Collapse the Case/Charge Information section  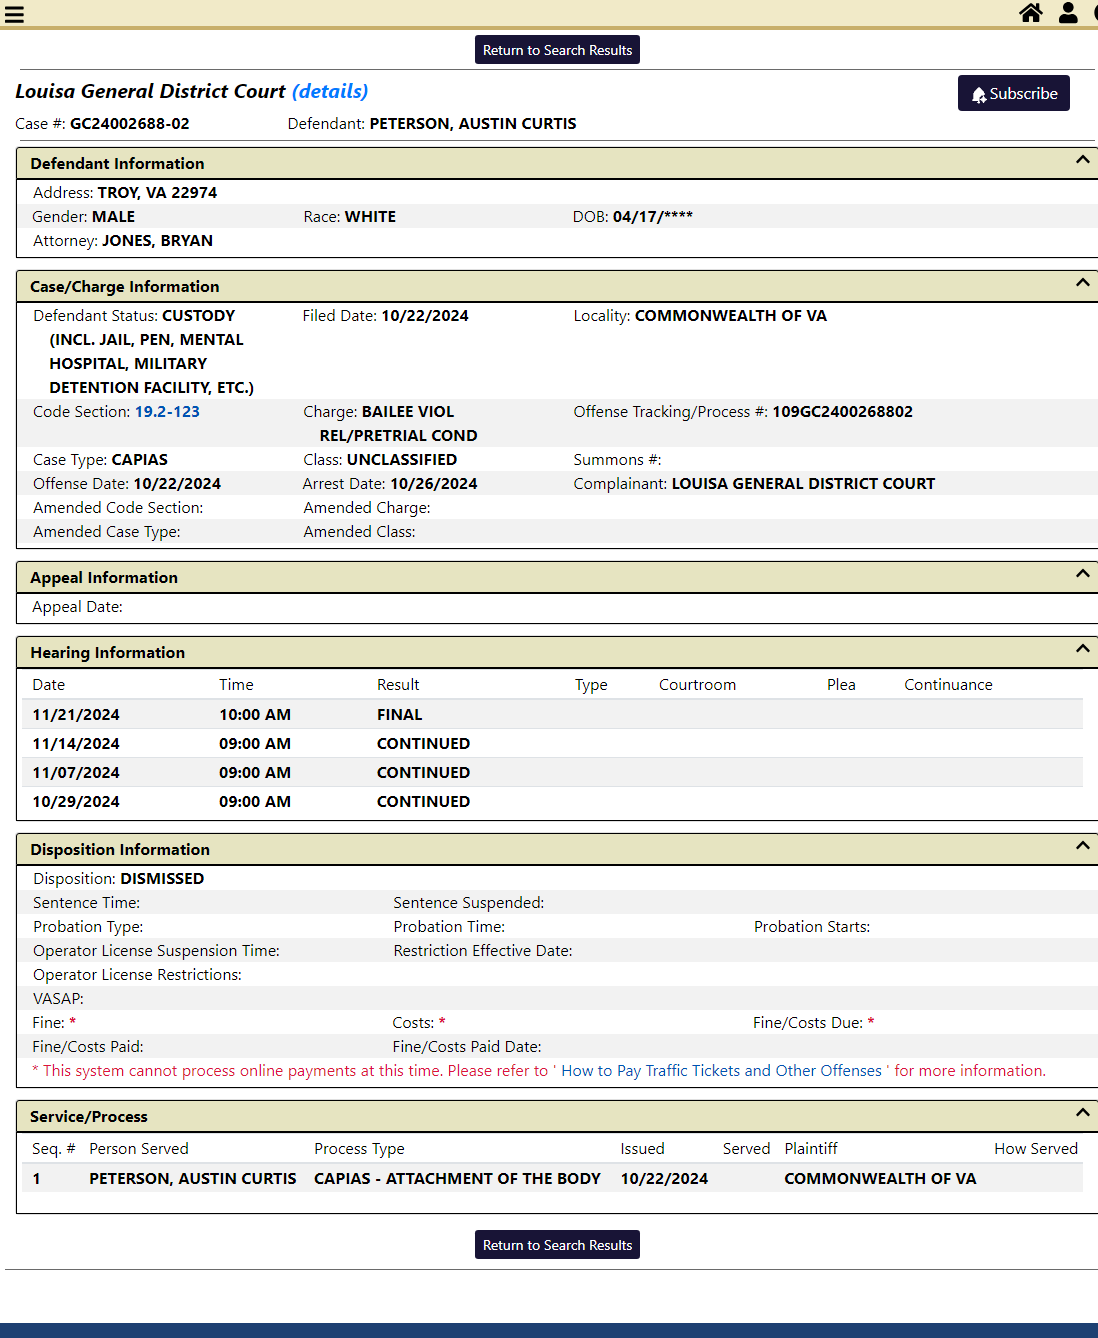tap(1082, 283)
